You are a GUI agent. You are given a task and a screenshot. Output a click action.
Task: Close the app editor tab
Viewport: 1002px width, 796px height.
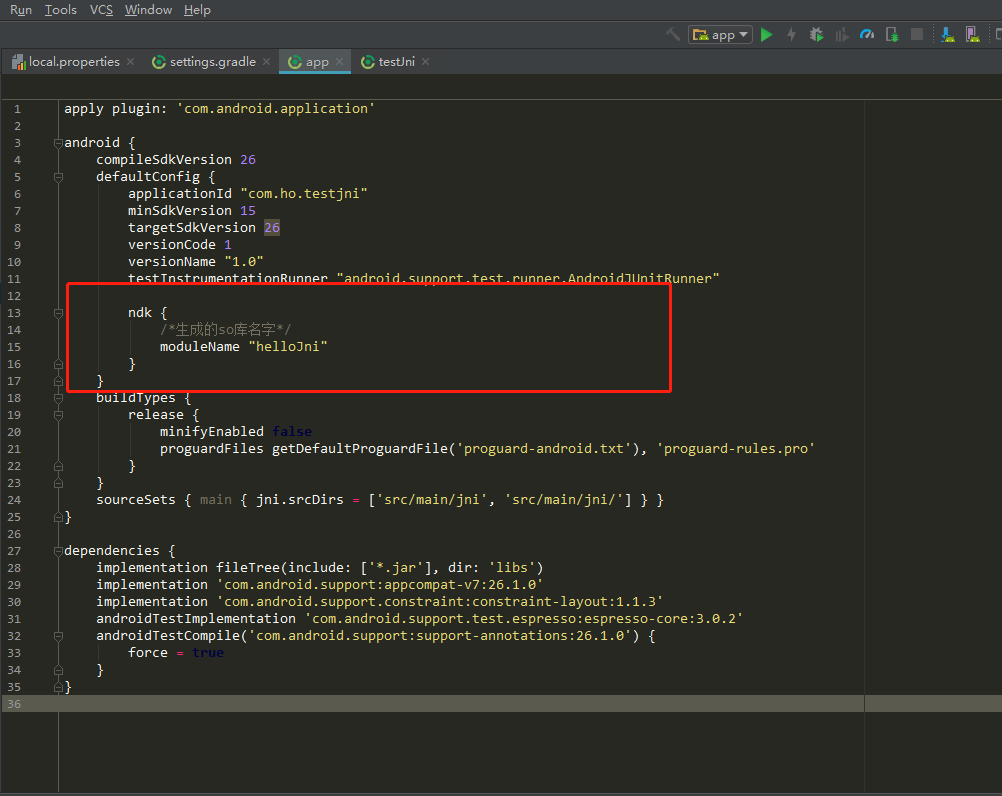(339, 61)
